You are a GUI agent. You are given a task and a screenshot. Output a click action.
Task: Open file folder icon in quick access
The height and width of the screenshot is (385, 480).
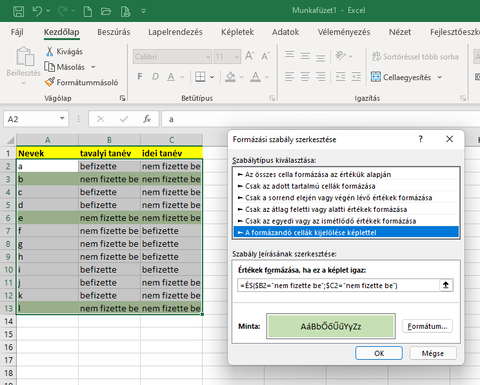(x=106, y=11)
